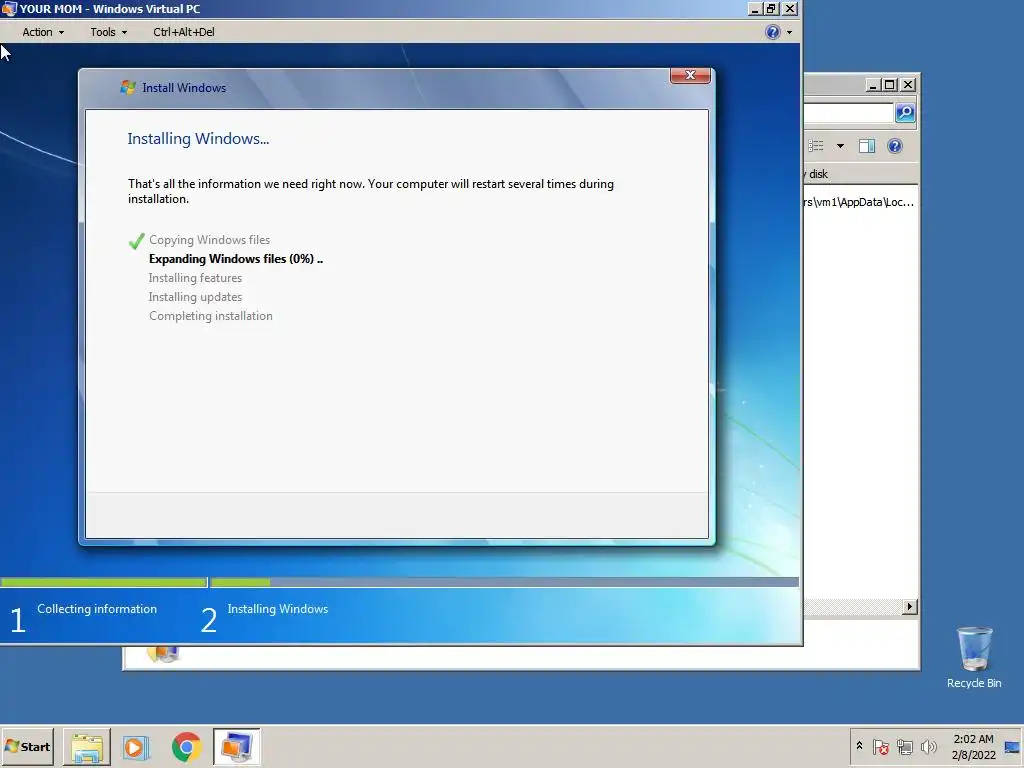The image size is (1024, 768).
Task: Click the Action Center flag tray icon
Action: pyautogui.click(x=880, y=746)
